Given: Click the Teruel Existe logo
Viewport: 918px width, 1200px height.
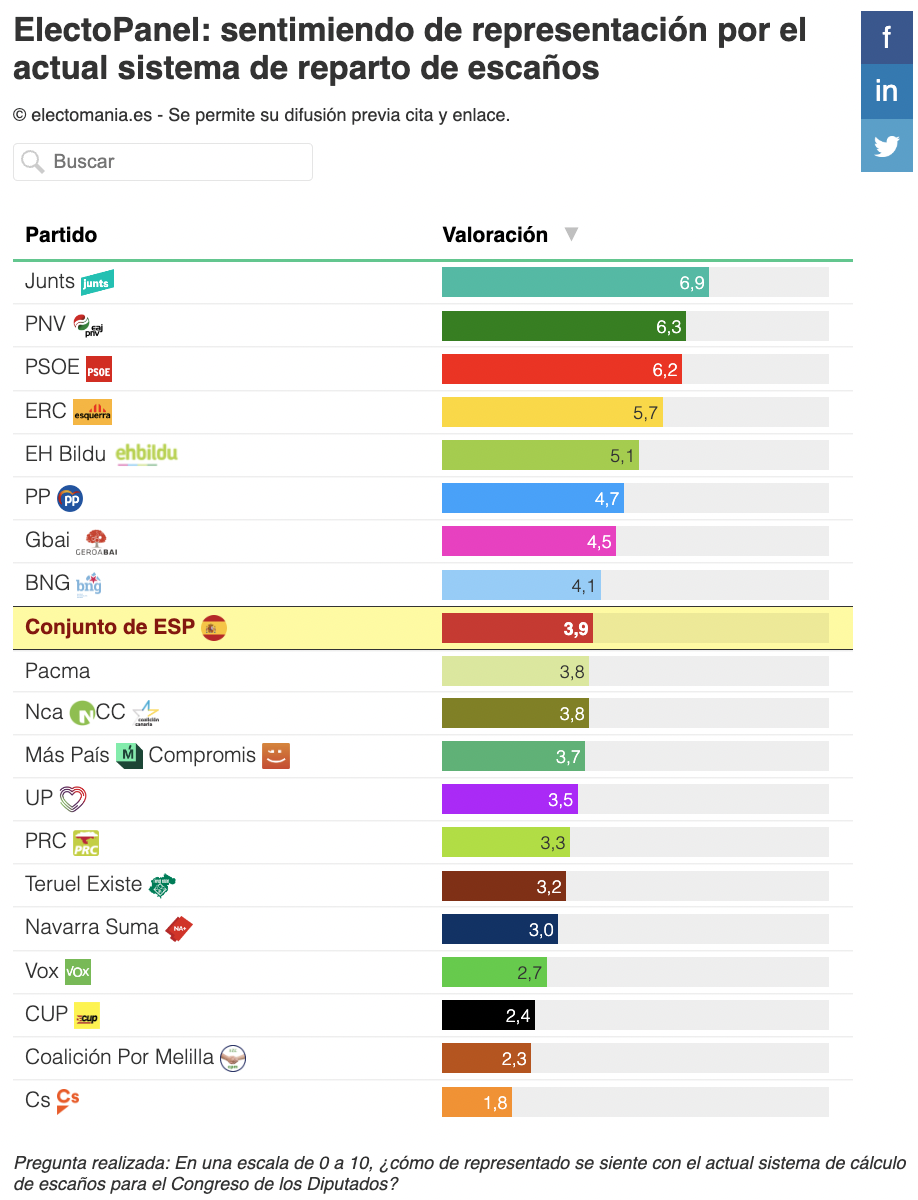Looking at the screenshot, I should [x=162, y=885].
